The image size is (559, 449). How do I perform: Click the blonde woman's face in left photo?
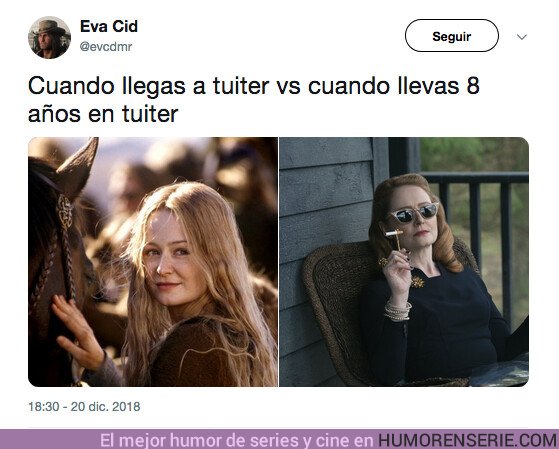(171, 257)
